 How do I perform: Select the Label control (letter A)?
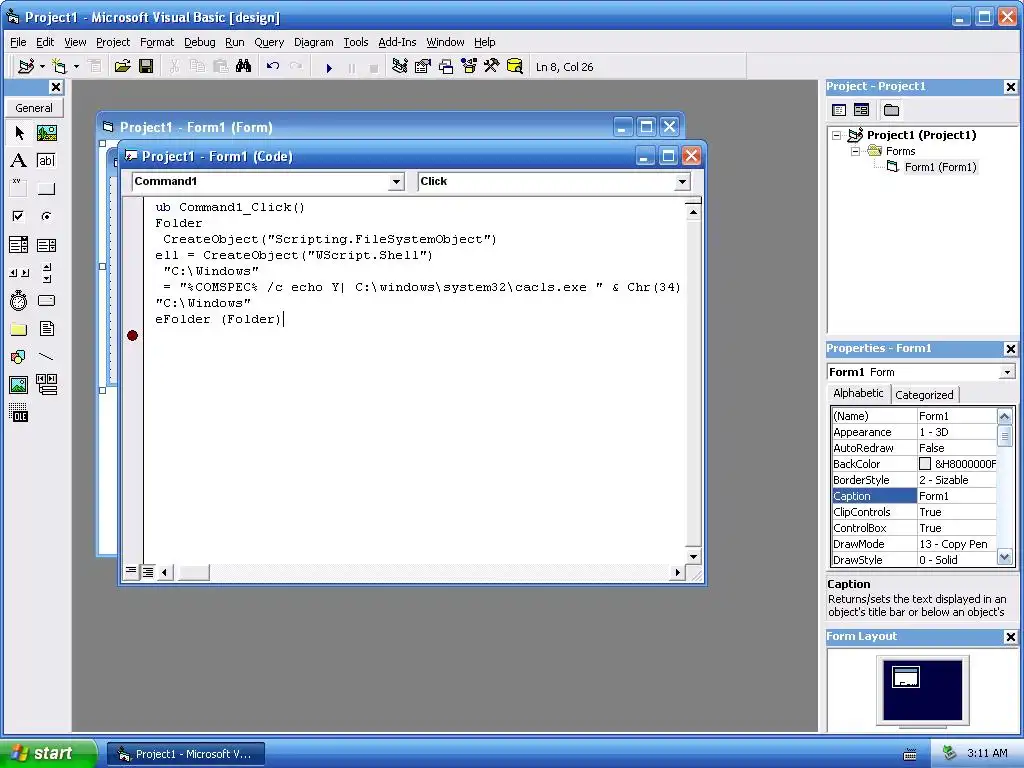(x=19, y=161)
